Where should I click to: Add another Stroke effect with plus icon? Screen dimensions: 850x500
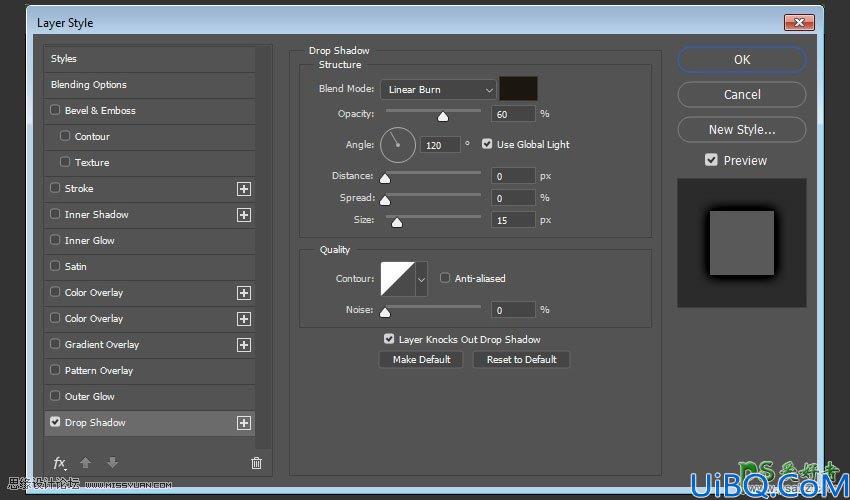click(x=244, y=189)
